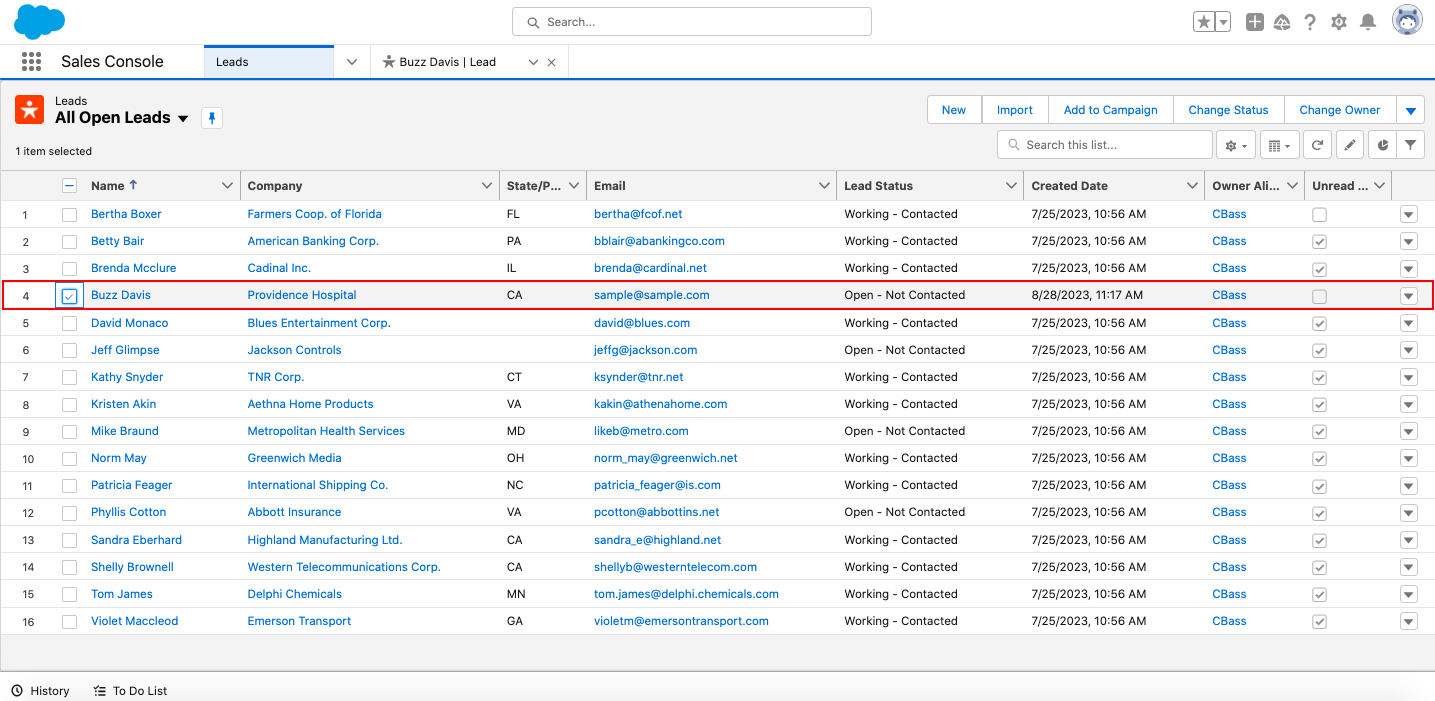Open the filters funnel icon
Screen dimensions: 1435x701
tap(1410, 145)
